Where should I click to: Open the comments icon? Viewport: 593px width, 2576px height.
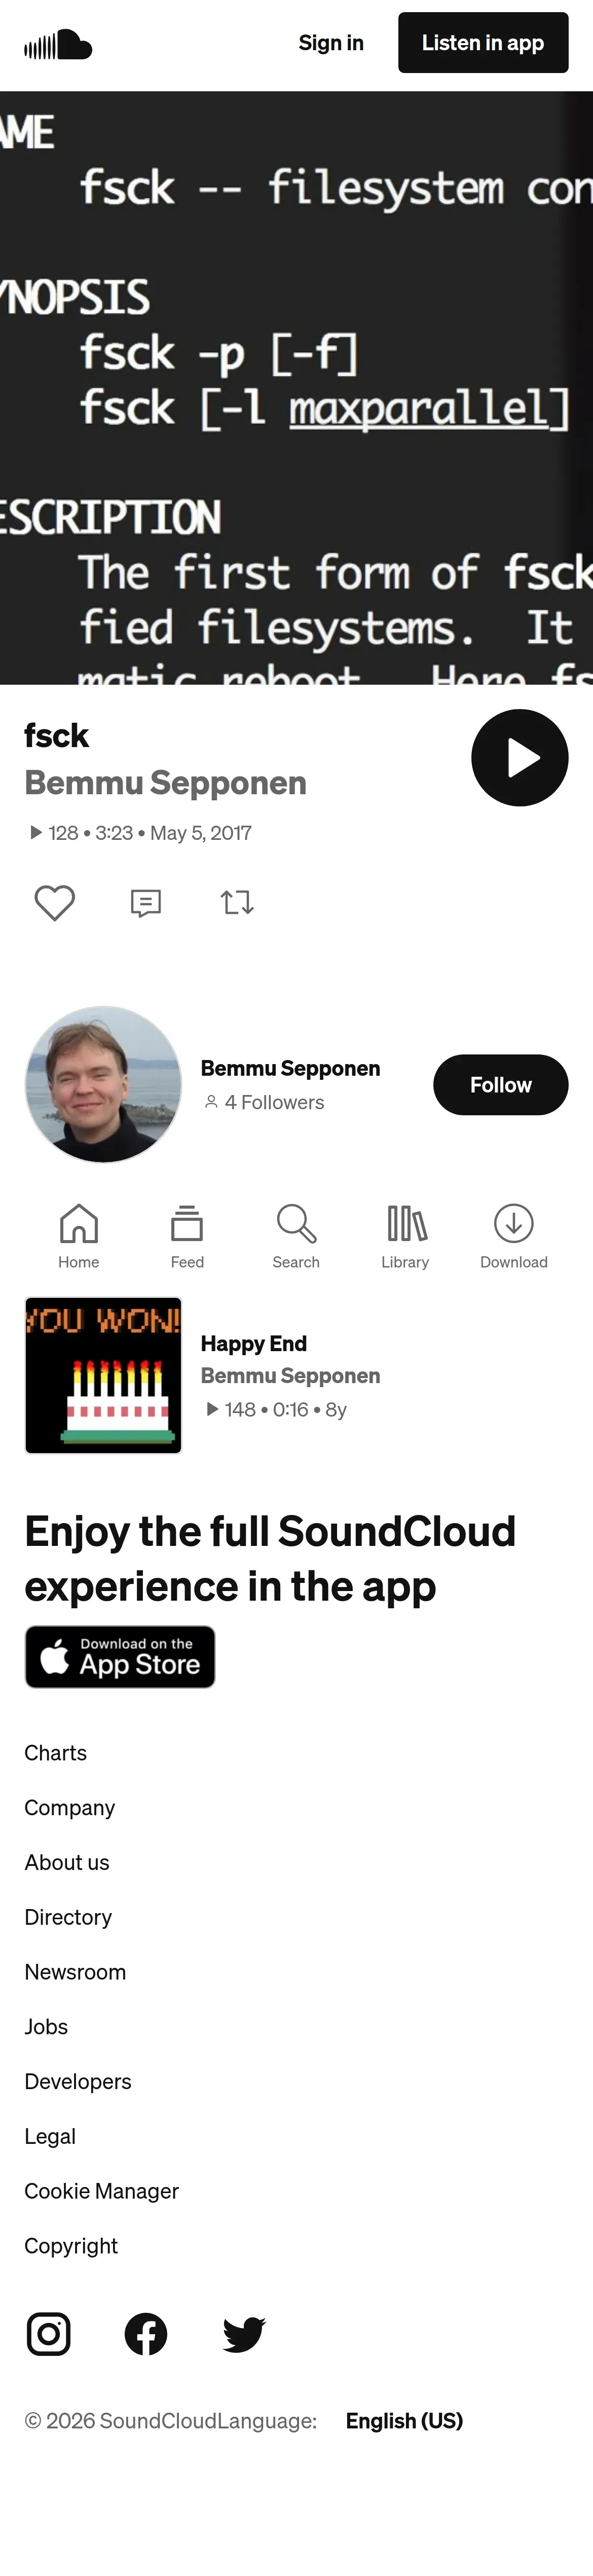click(146, 902)
